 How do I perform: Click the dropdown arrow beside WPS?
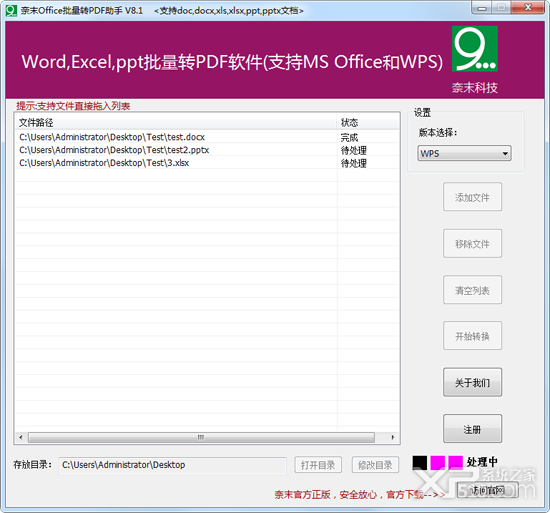[x=505, y=154]
